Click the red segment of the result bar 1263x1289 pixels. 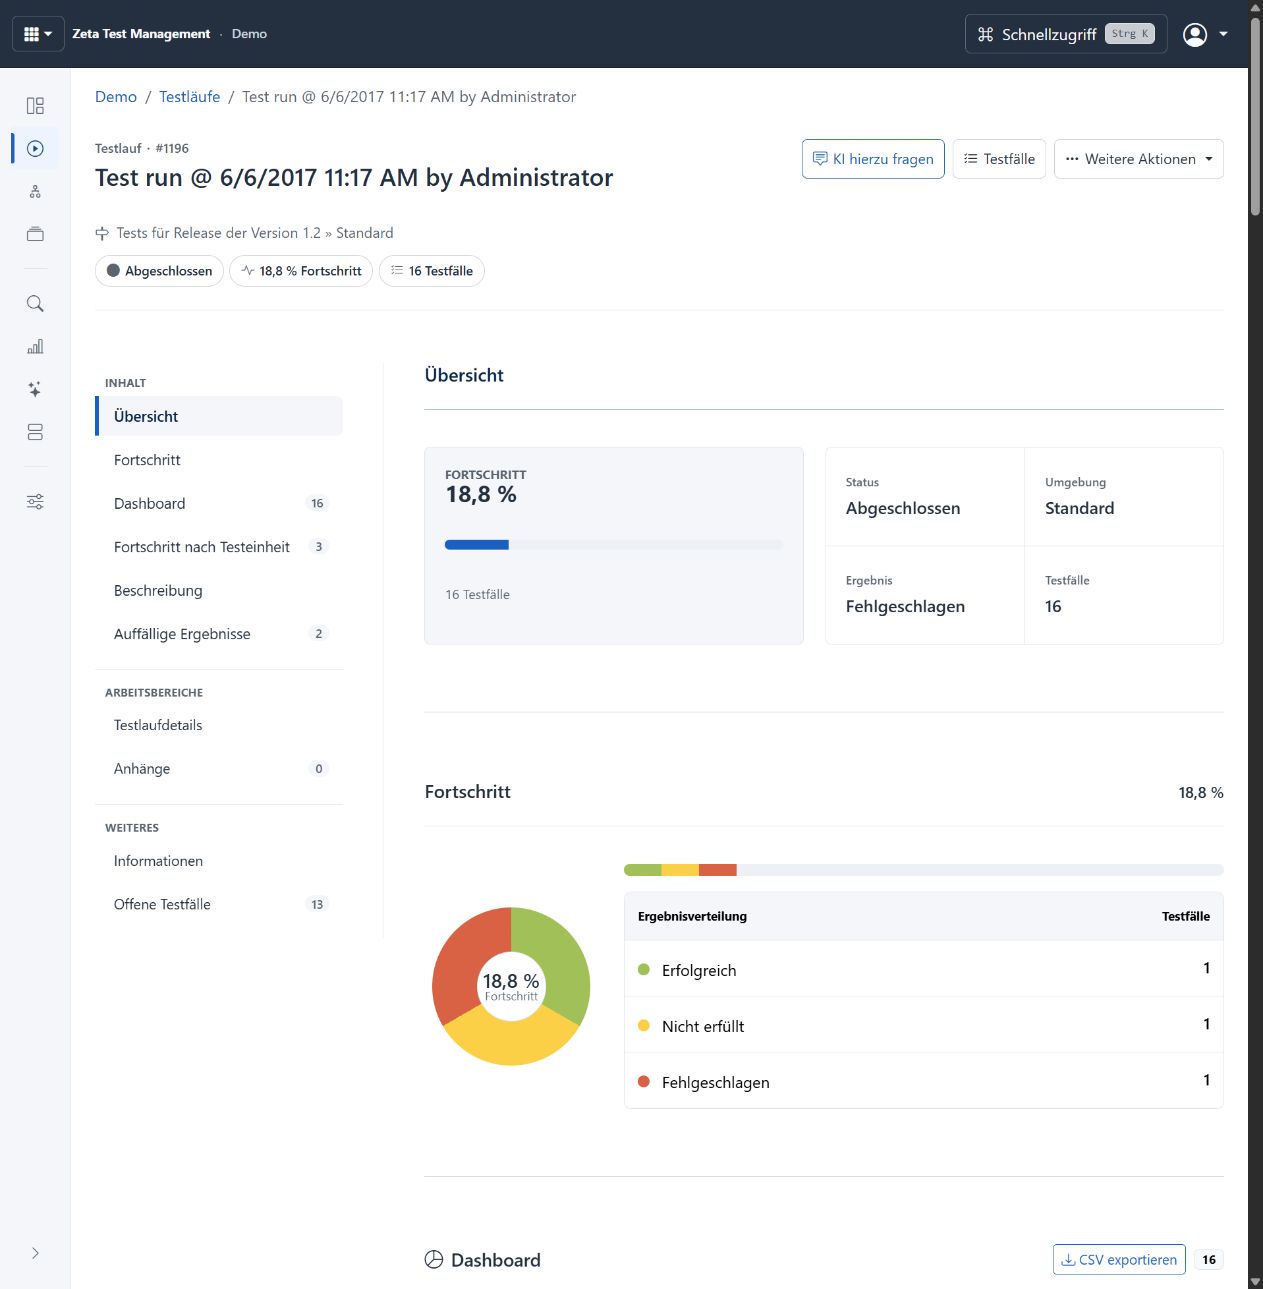point(718,870)
